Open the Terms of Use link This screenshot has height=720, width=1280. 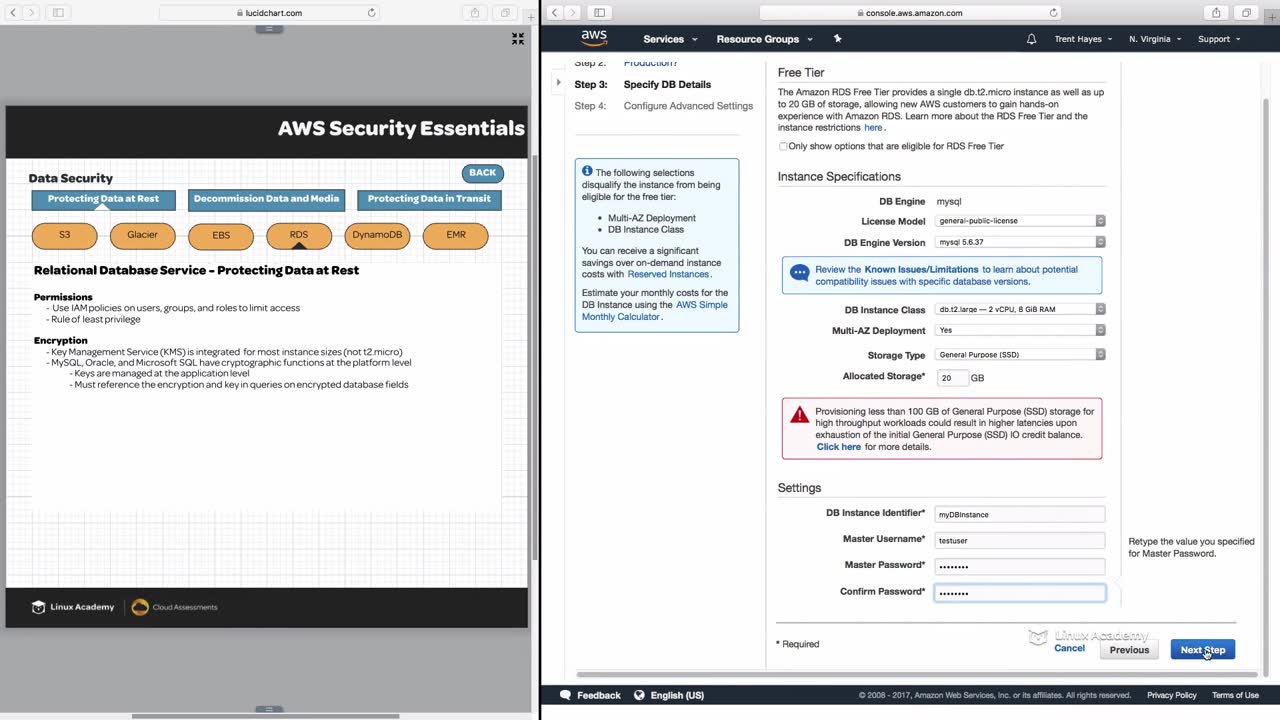[x=1235, y=695]
